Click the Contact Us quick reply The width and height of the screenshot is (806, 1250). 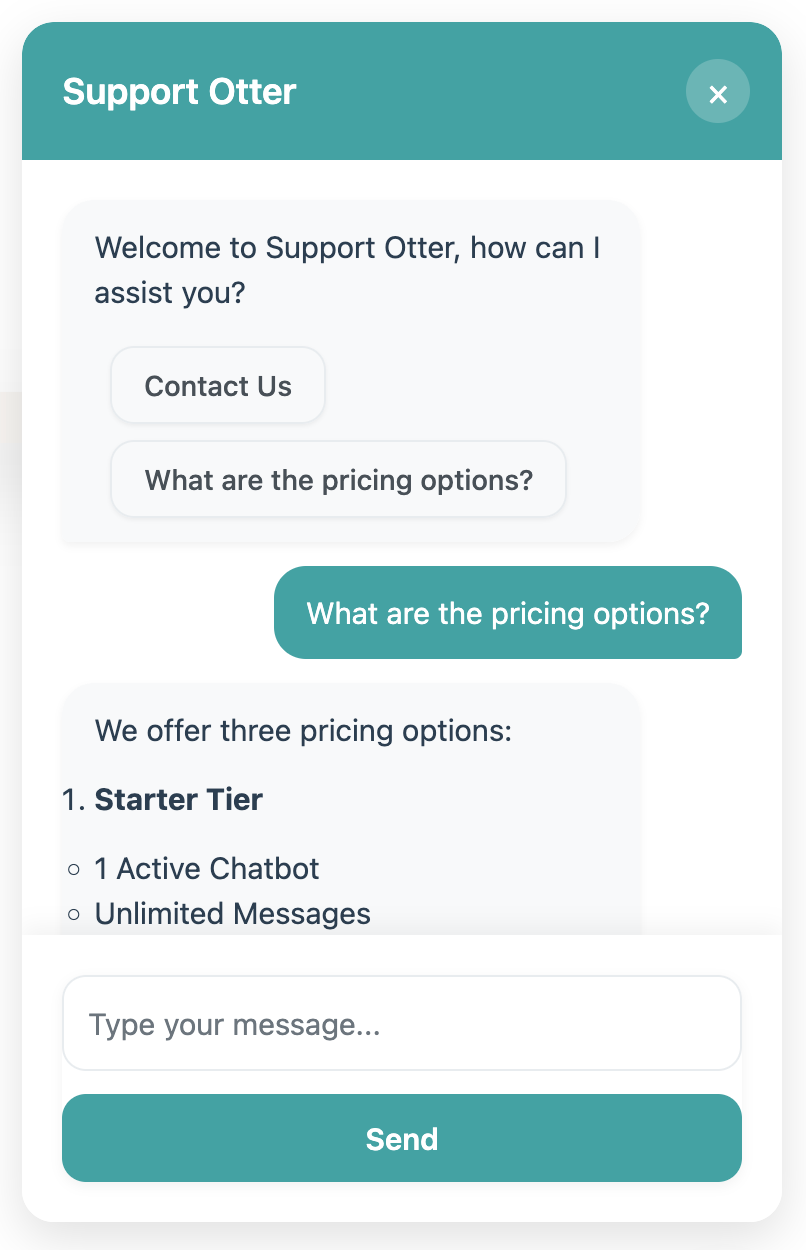click(x=218, y=386)
